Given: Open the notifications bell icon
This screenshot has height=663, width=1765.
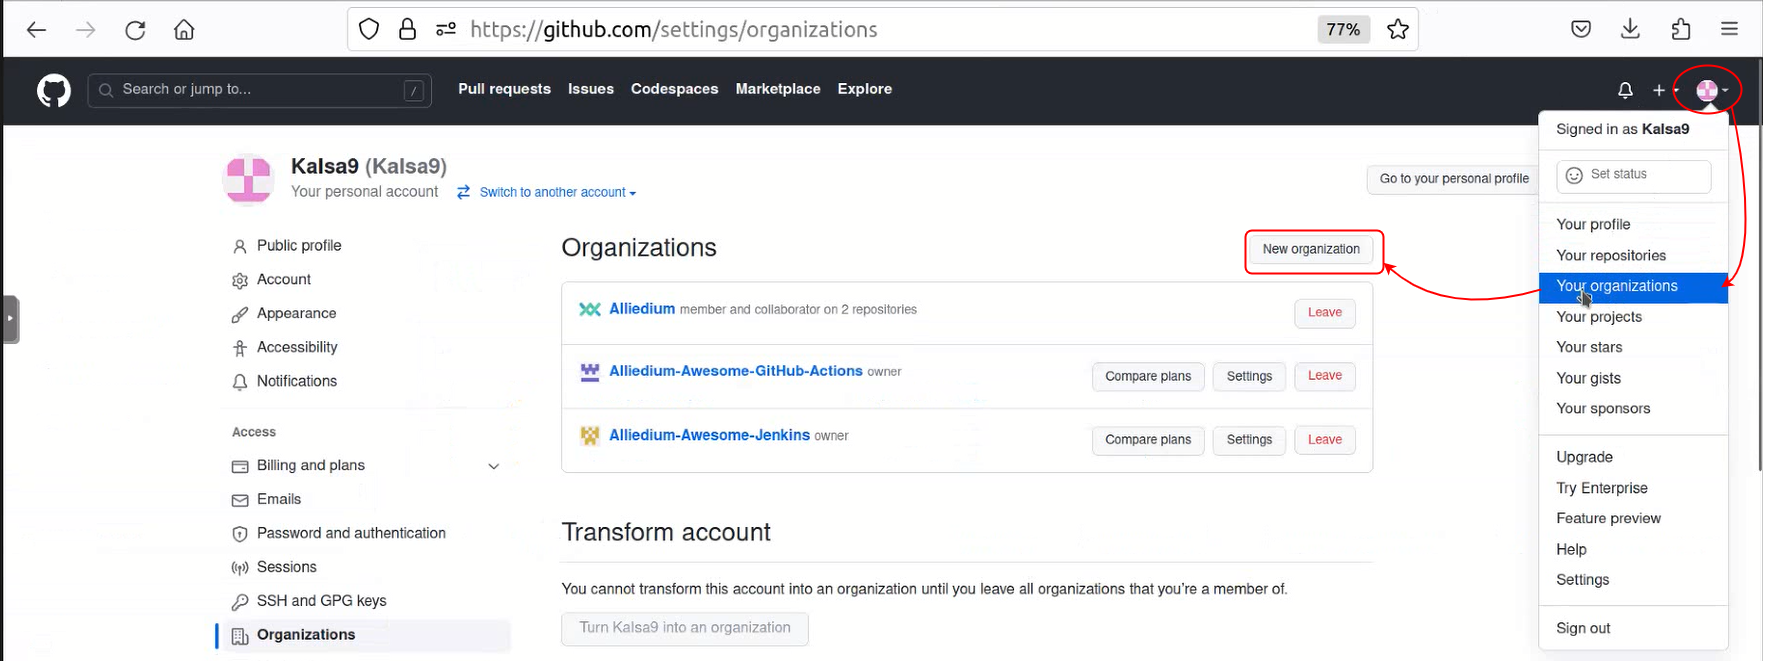Looking at the screenshot, I should point(1625,91).
